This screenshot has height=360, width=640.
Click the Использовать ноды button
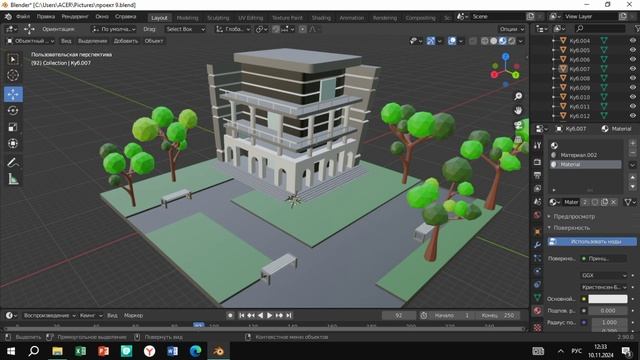pos(592,242)
